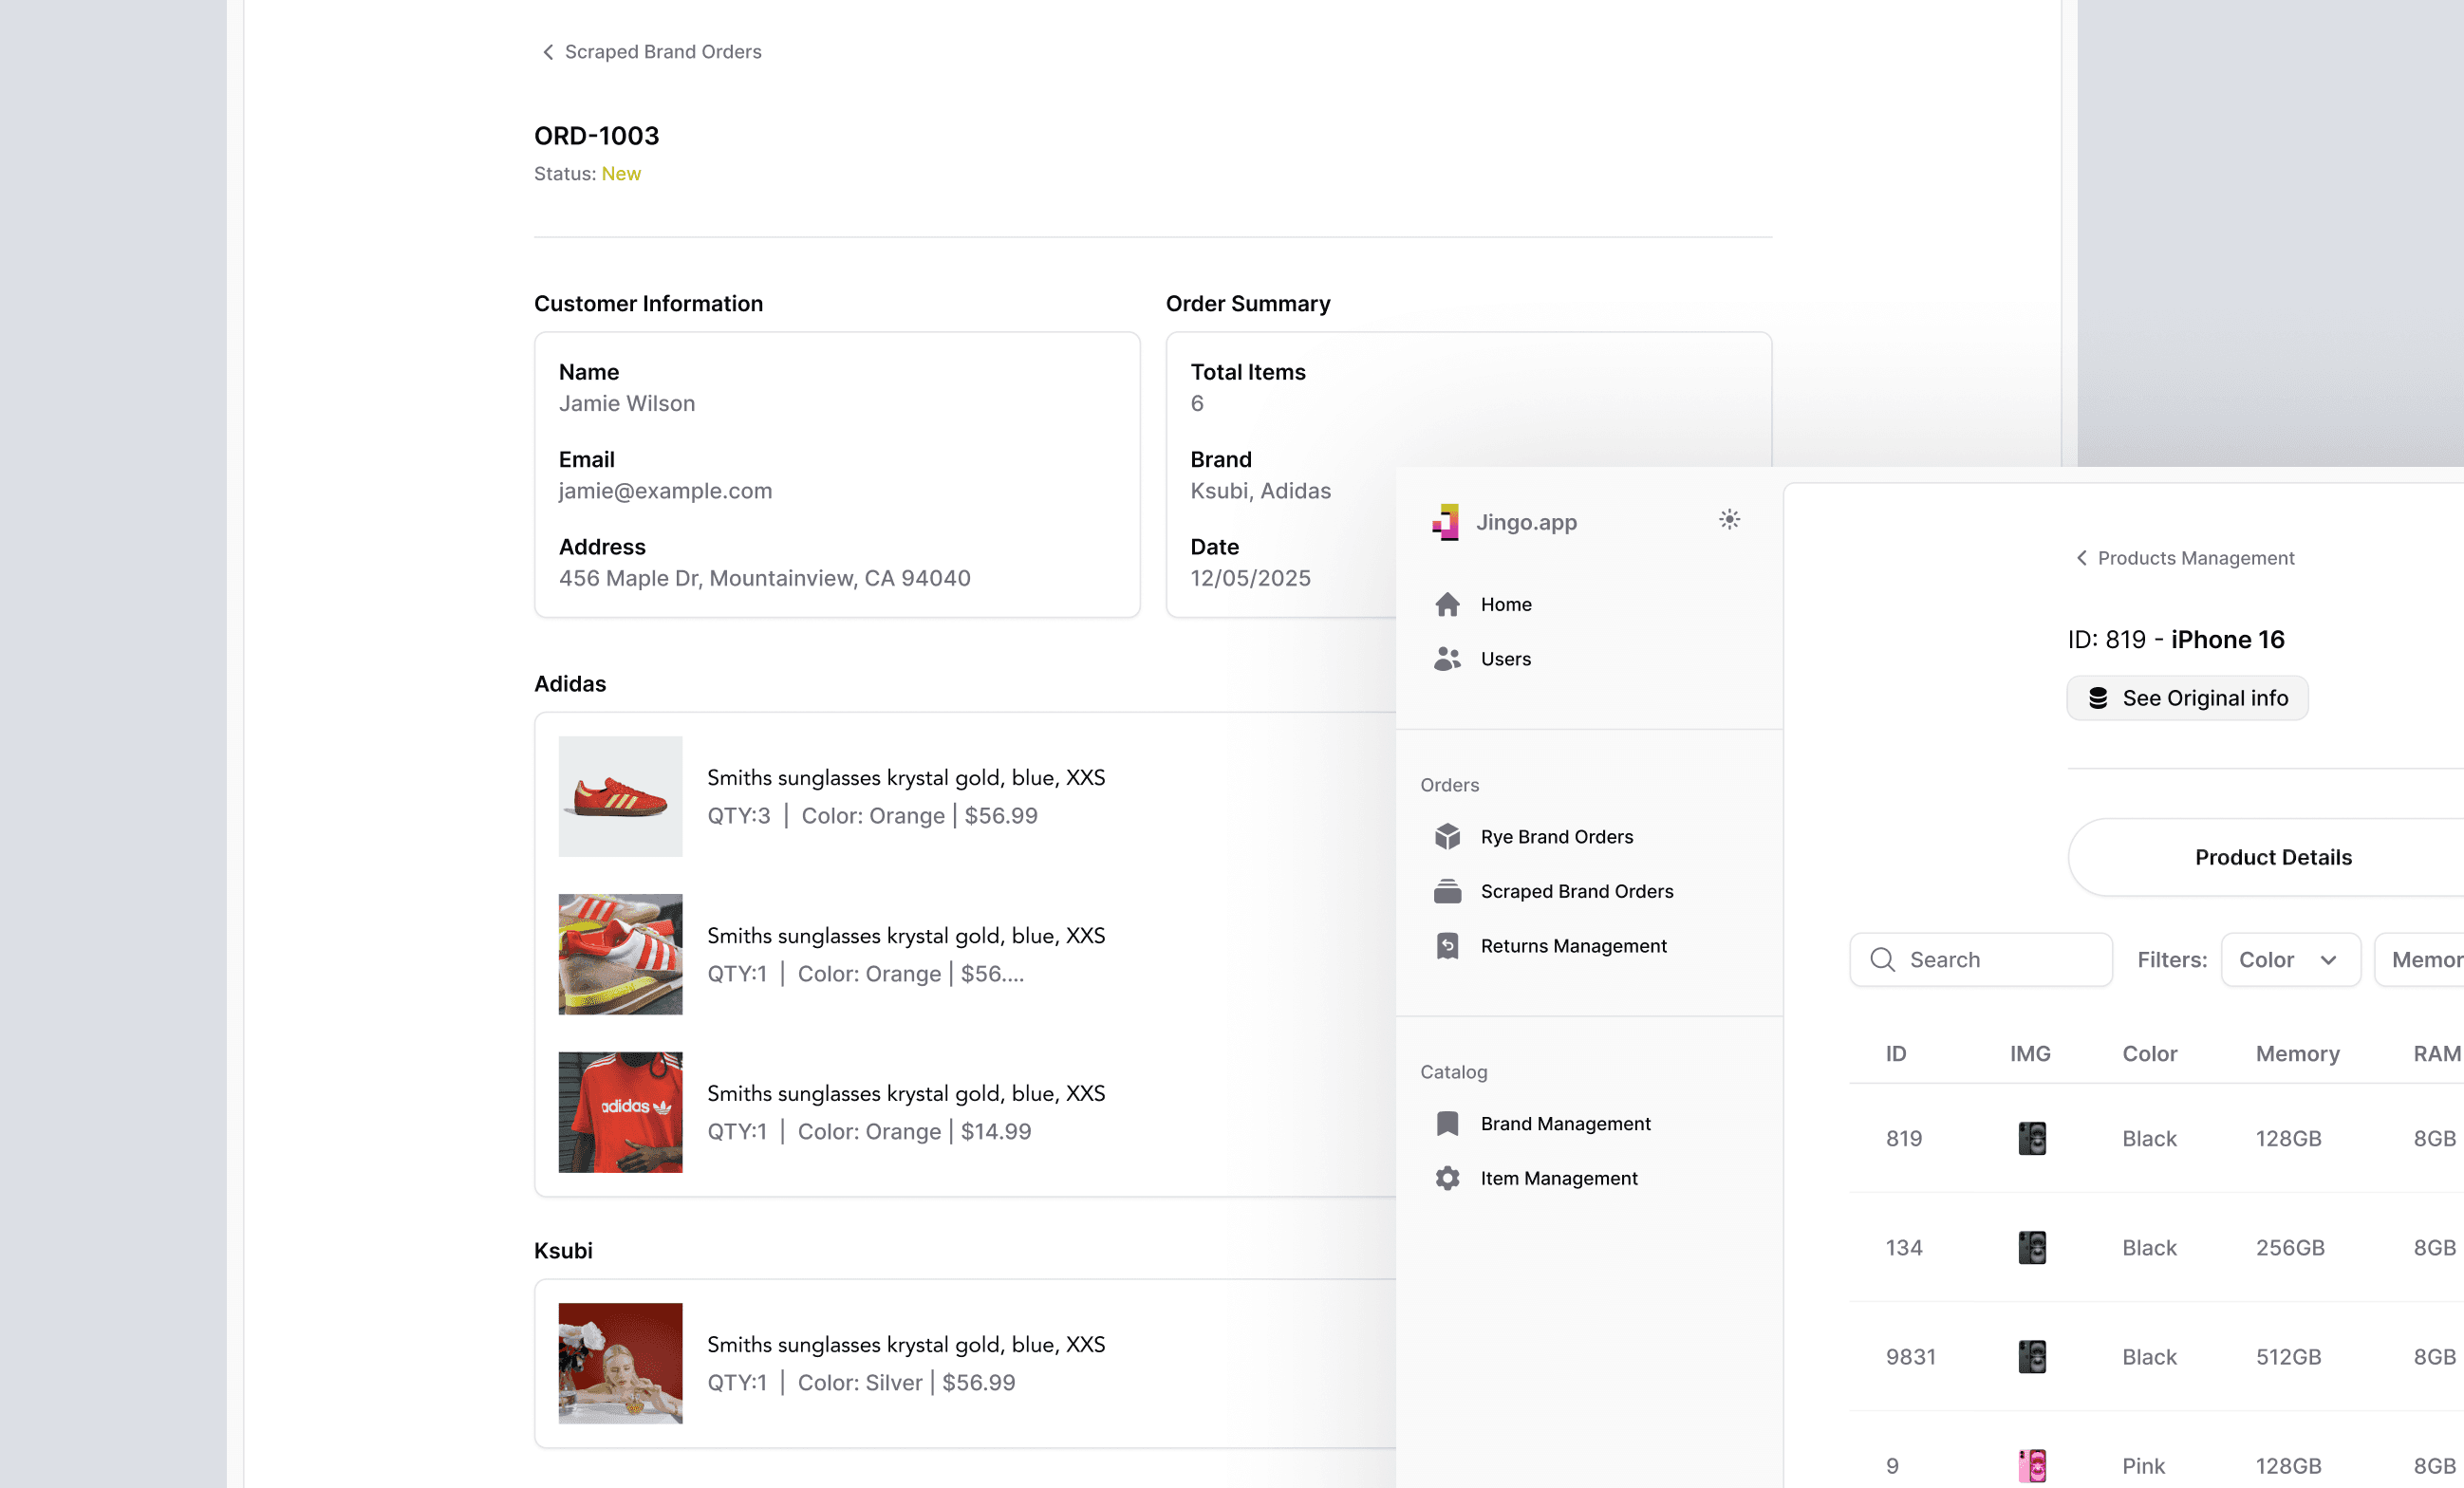Select the Product Details tab

pyautogui.click(x=2272, y=857)
